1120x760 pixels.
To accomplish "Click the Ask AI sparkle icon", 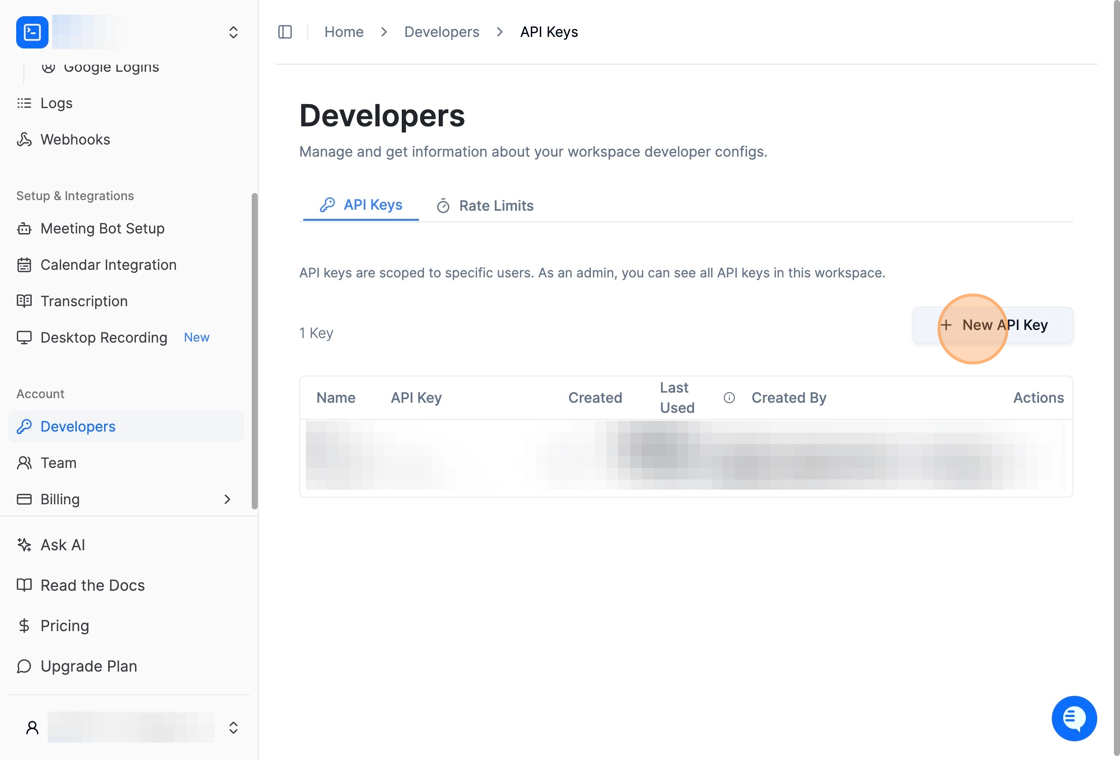I will [24, 545].
